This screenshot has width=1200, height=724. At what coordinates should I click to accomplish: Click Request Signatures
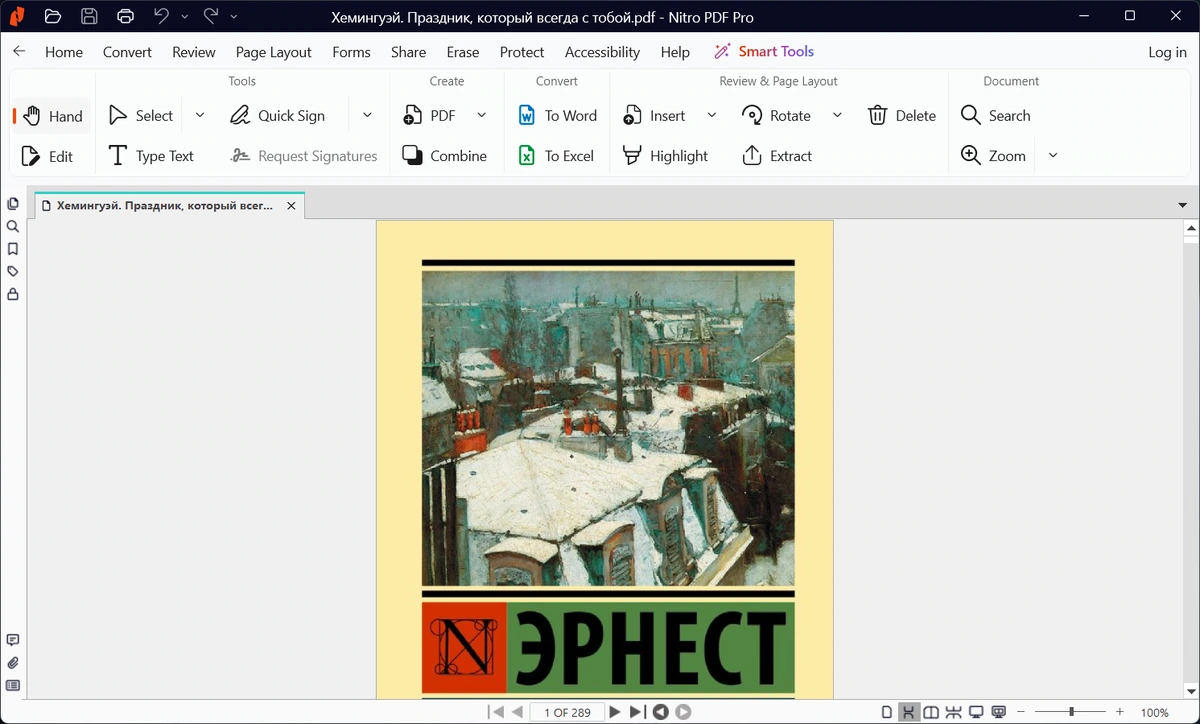pyautogui.click(x=303, y=156)
